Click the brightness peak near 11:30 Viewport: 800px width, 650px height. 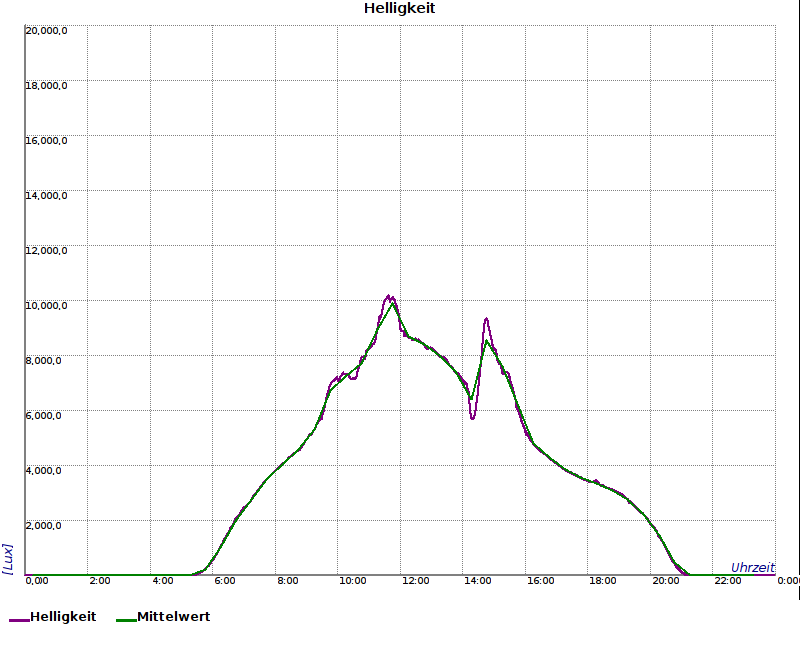point(389,296)
